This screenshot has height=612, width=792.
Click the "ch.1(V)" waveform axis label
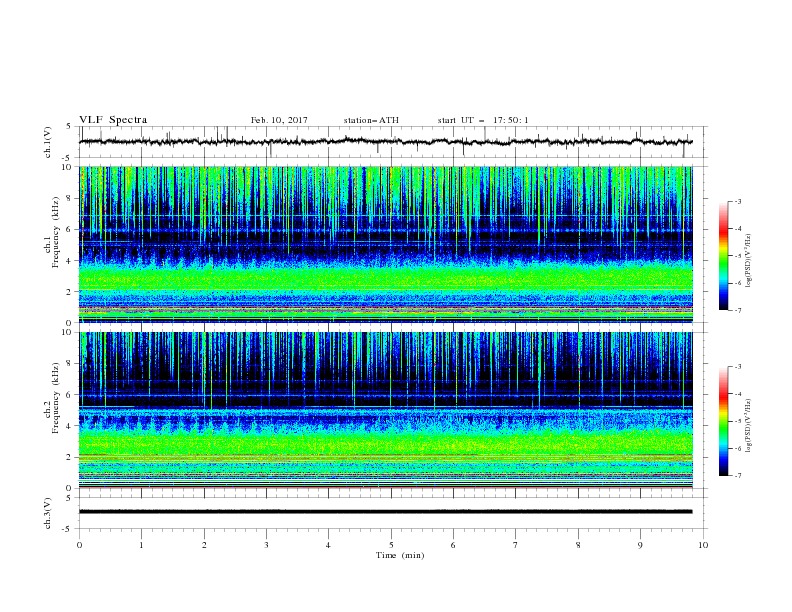click(48, 142)
